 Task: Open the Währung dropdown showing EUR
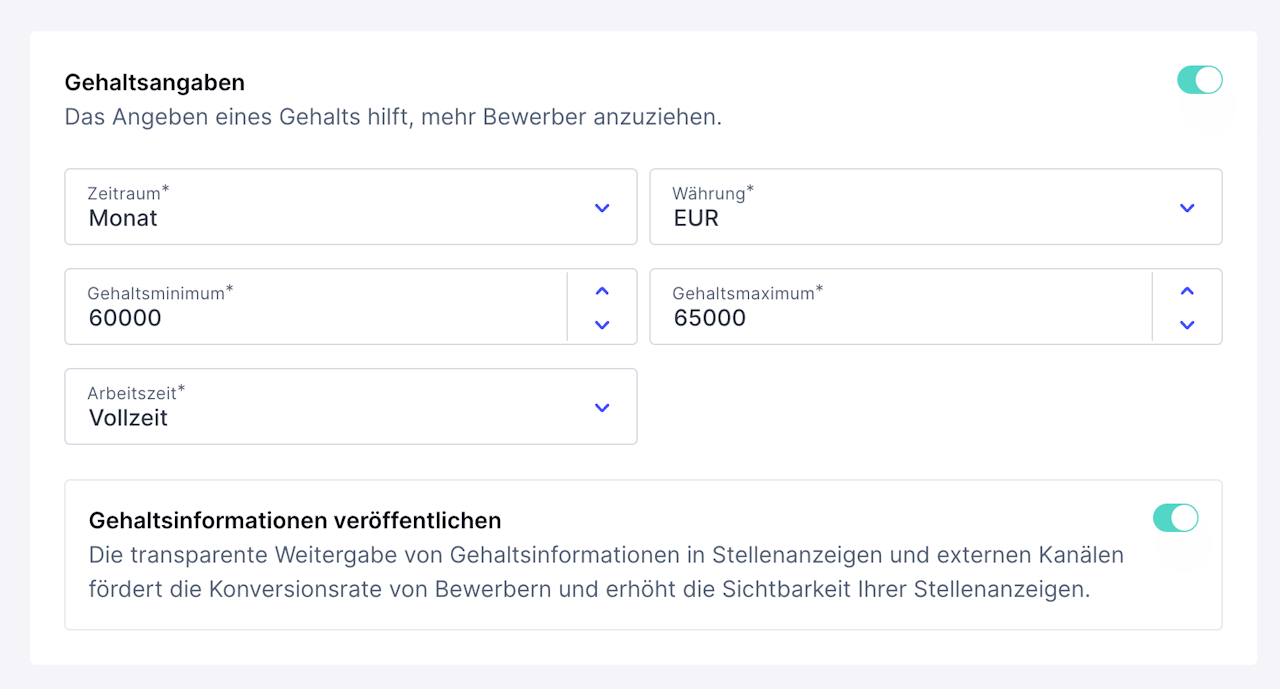915,207
